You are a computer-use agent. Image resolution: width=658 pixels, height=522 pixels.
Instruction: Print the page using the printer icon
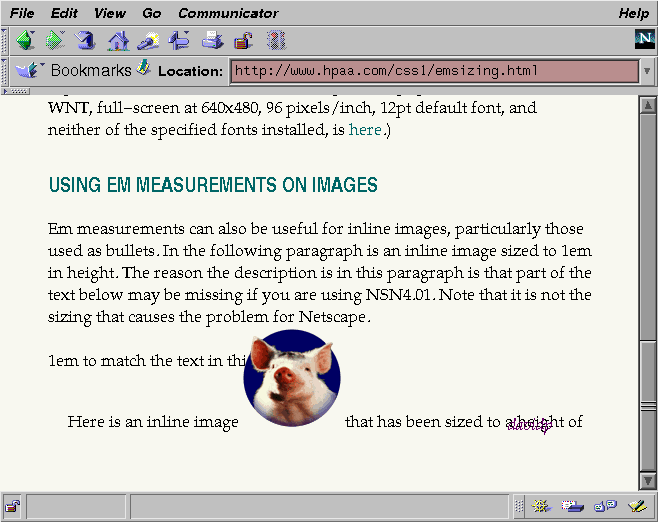[212, 41]
